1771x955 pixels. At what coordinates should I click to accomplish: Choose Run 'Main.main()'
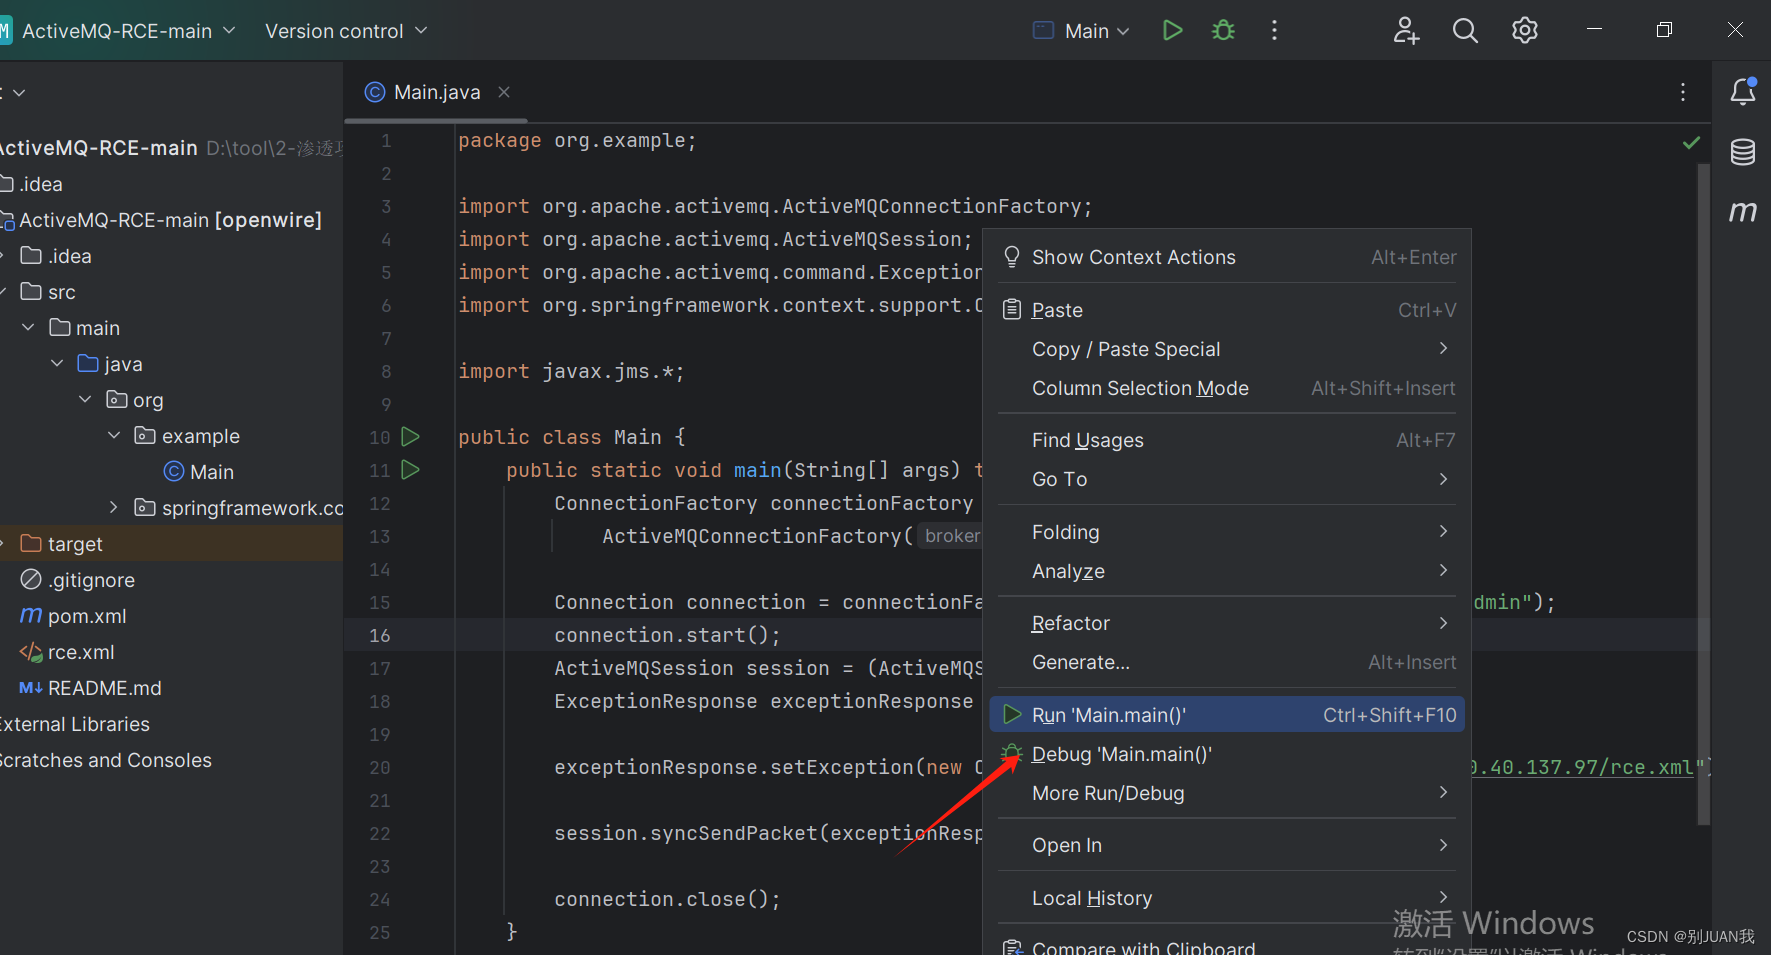click(1227, 715)
